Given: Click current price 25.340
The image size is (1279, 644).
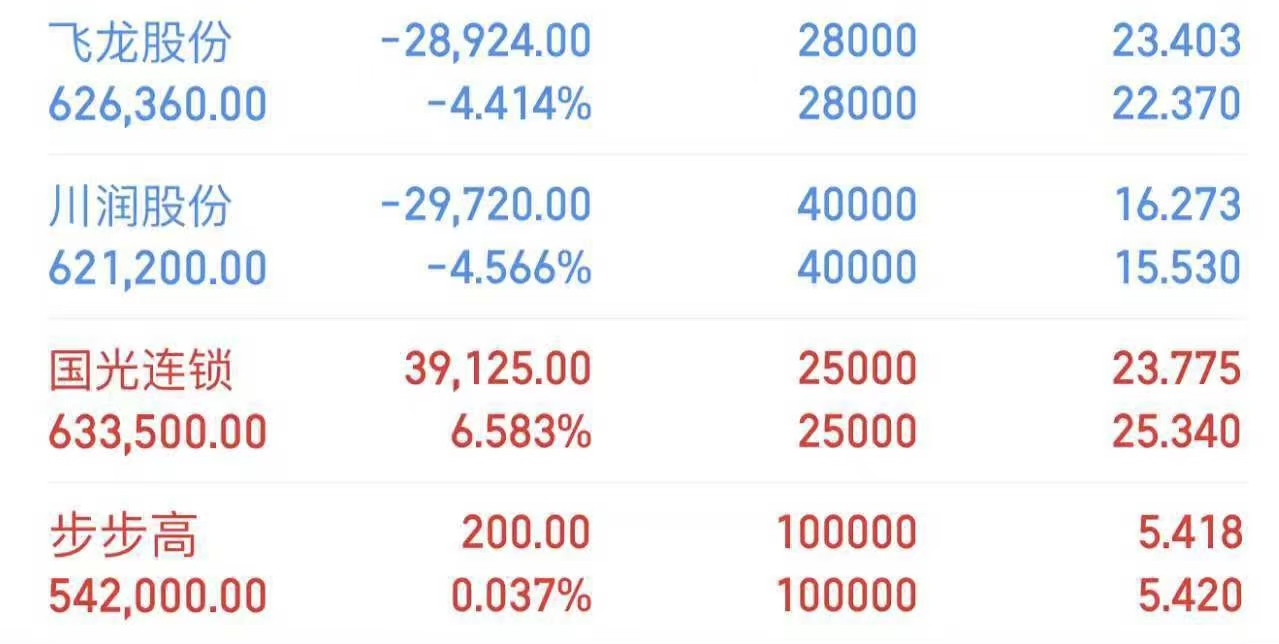Looking at the screenshot, I should click(1176, 433).
